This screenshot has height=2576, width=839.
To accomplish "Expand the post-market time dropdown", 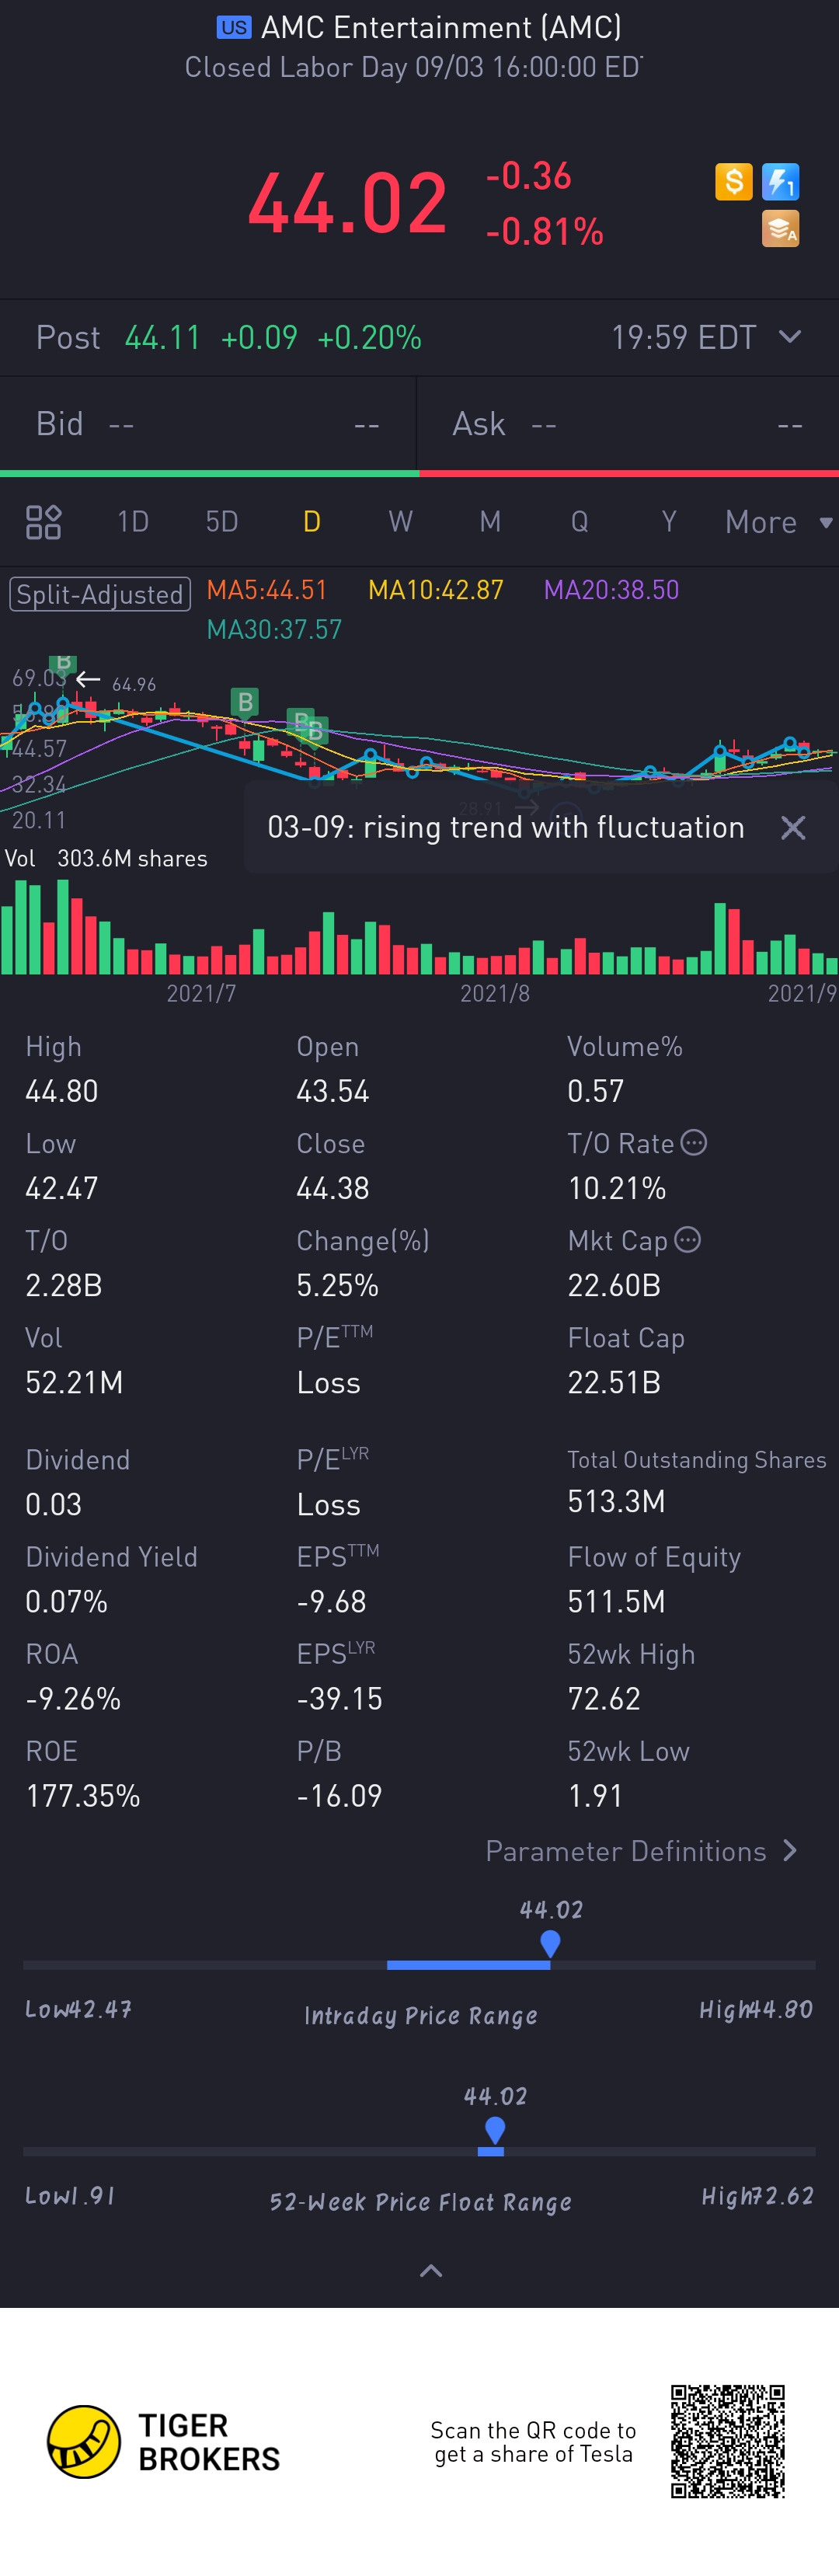I will tap(790, 337).
